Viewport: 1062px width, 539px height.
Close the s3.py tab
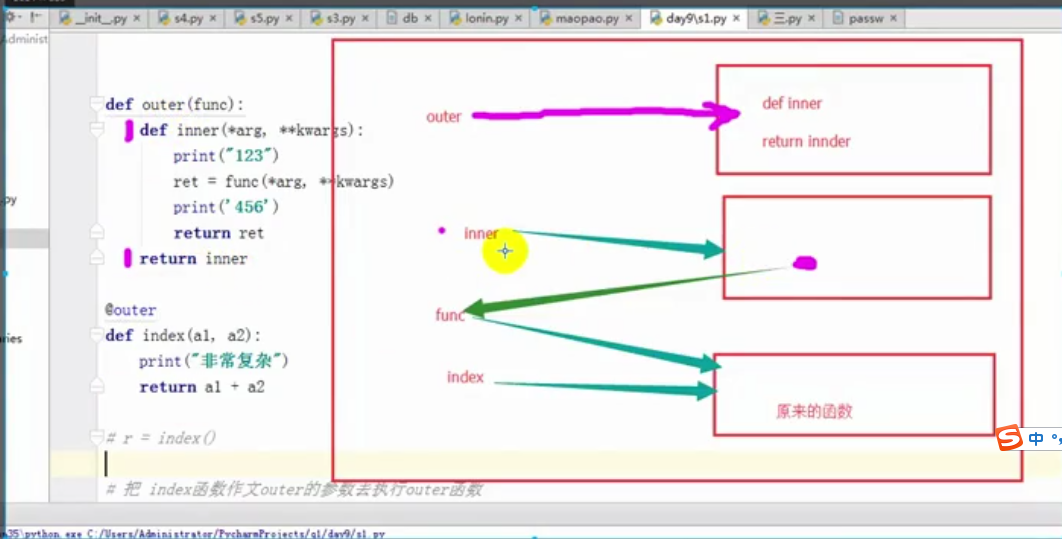click(365, 18)
